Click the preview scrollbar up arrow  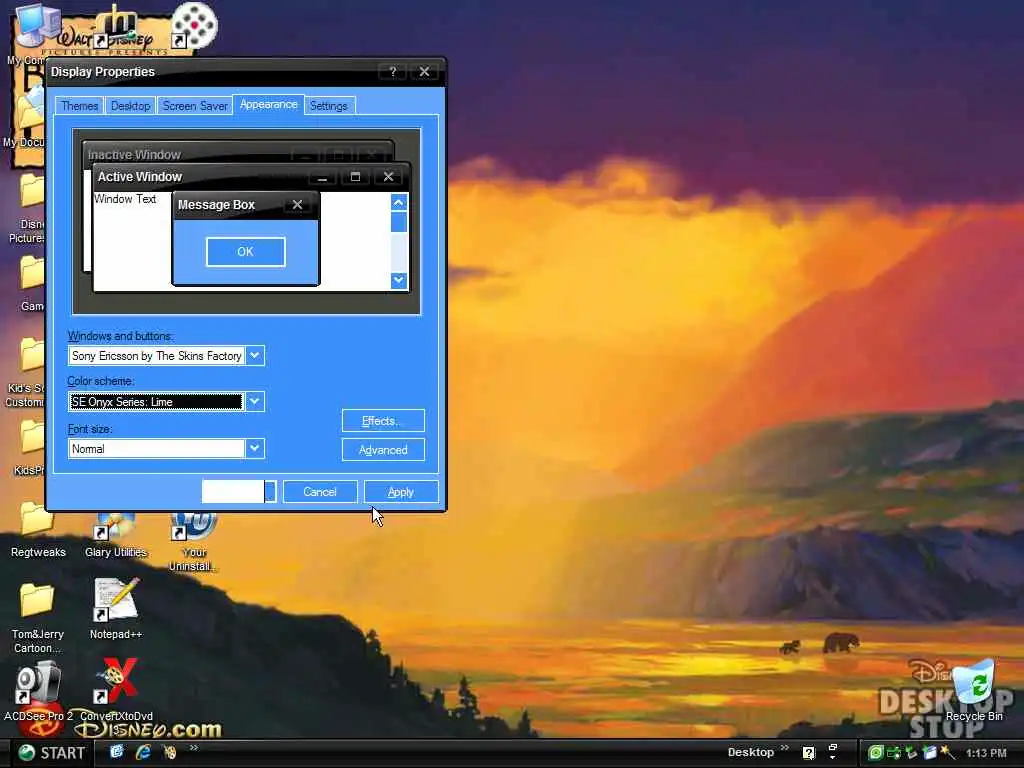click(x=399, y=202)
